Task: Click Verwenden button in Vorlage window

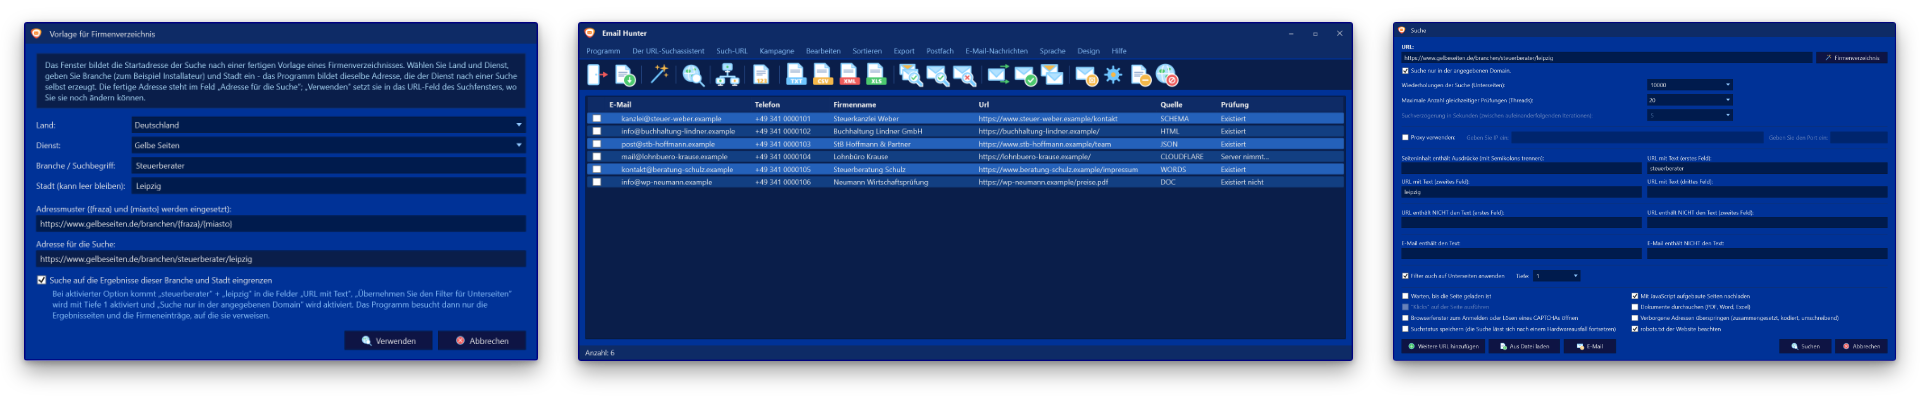Action: [389, 341]
